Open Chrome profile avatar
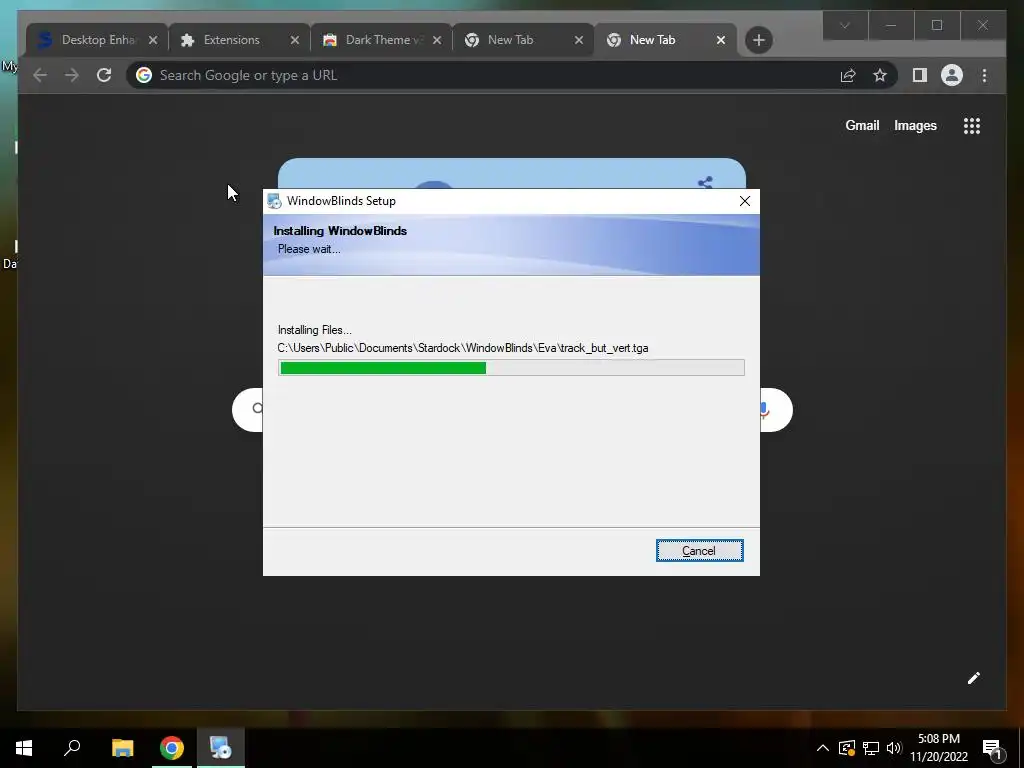Screen dimensions: 1024x768 (x=952, y=75)
